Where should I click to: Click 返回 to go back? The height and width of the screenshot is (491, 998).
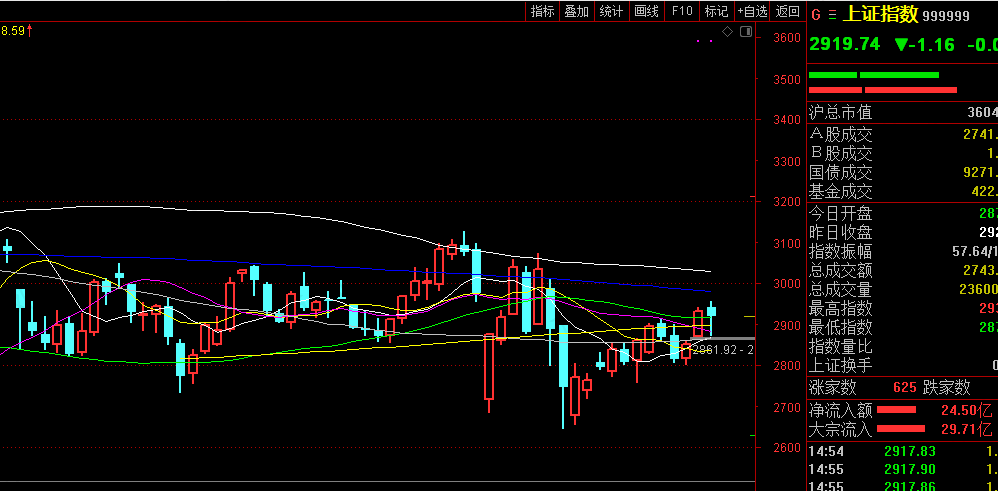788,11
